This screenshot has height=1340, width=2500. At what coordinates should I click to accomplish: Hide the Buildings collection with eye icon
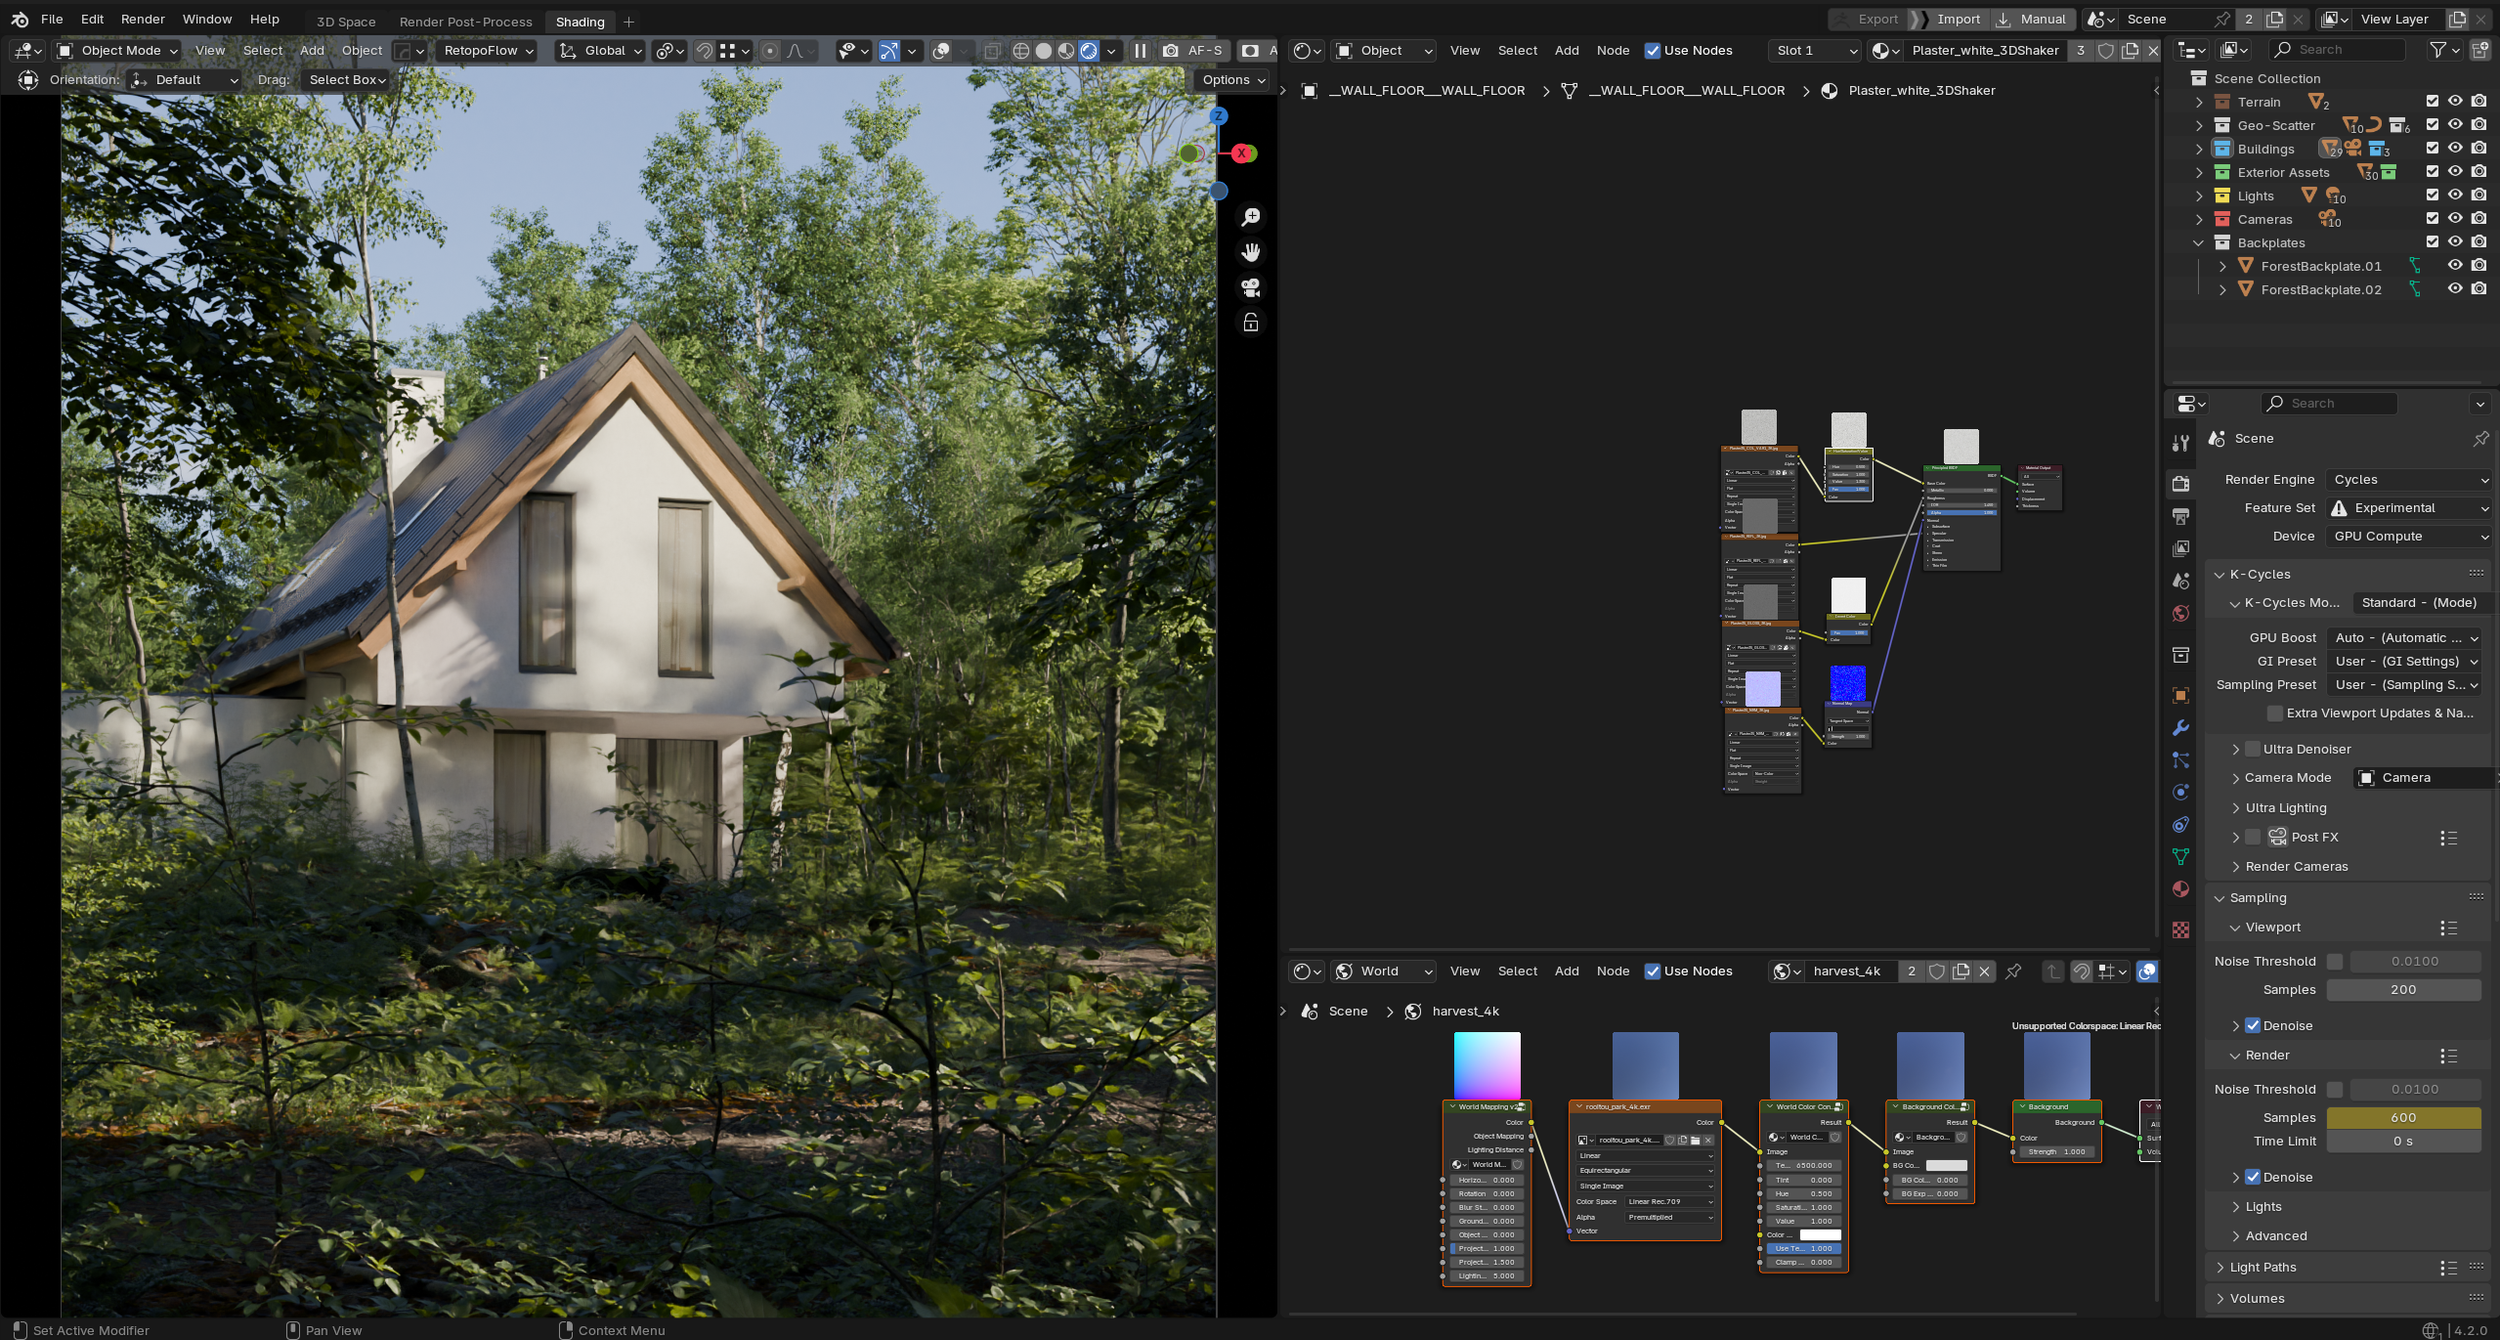click(2455, 148)
